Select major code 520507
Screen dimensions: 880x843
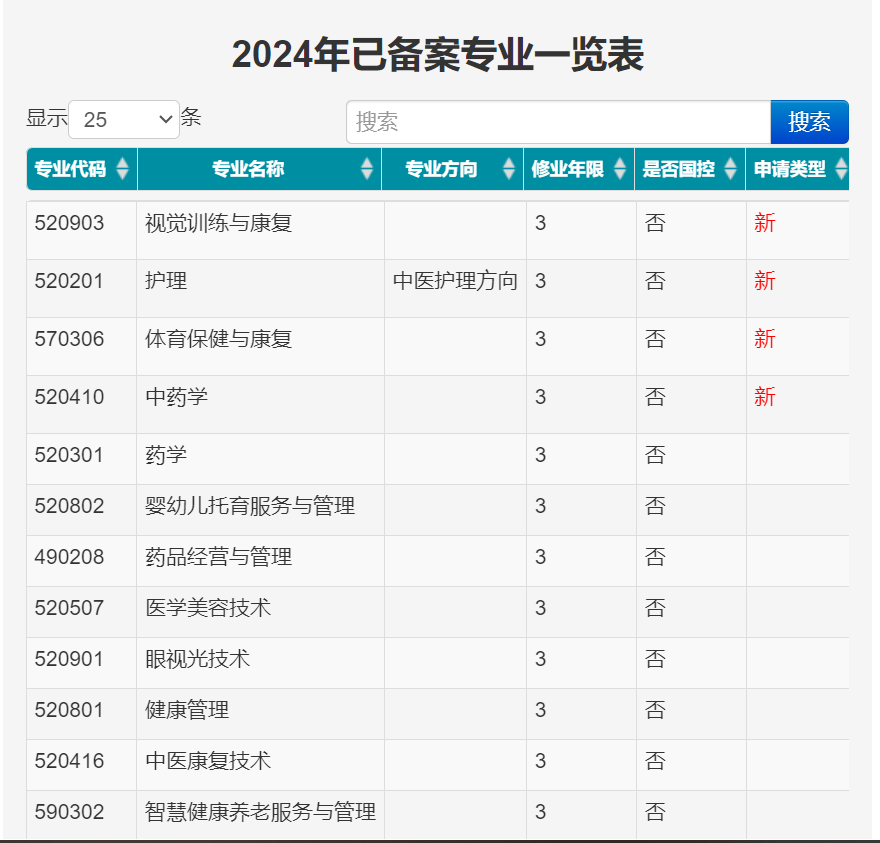click(x=69, y=608)
